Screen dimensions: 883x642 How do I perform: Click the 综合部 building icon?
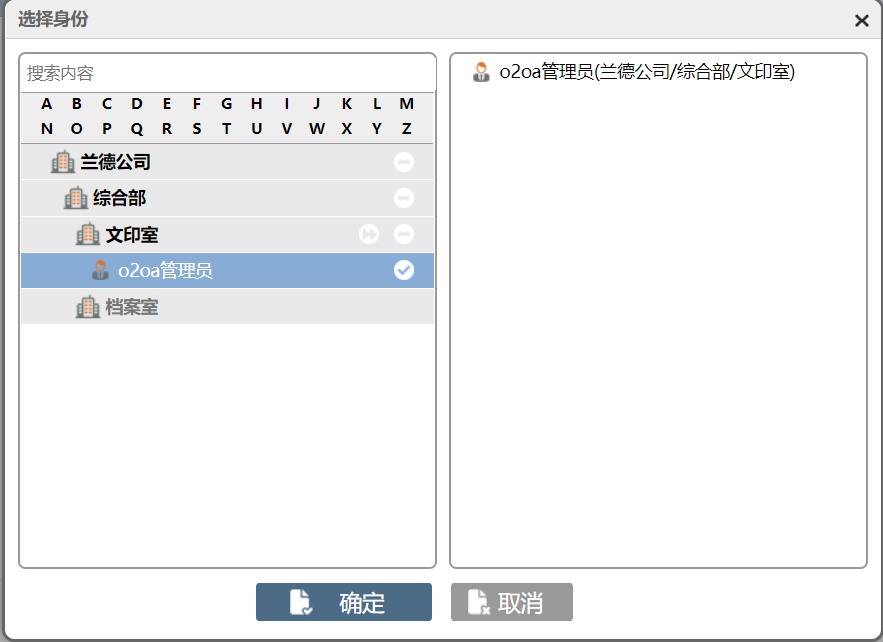[75, 198]
